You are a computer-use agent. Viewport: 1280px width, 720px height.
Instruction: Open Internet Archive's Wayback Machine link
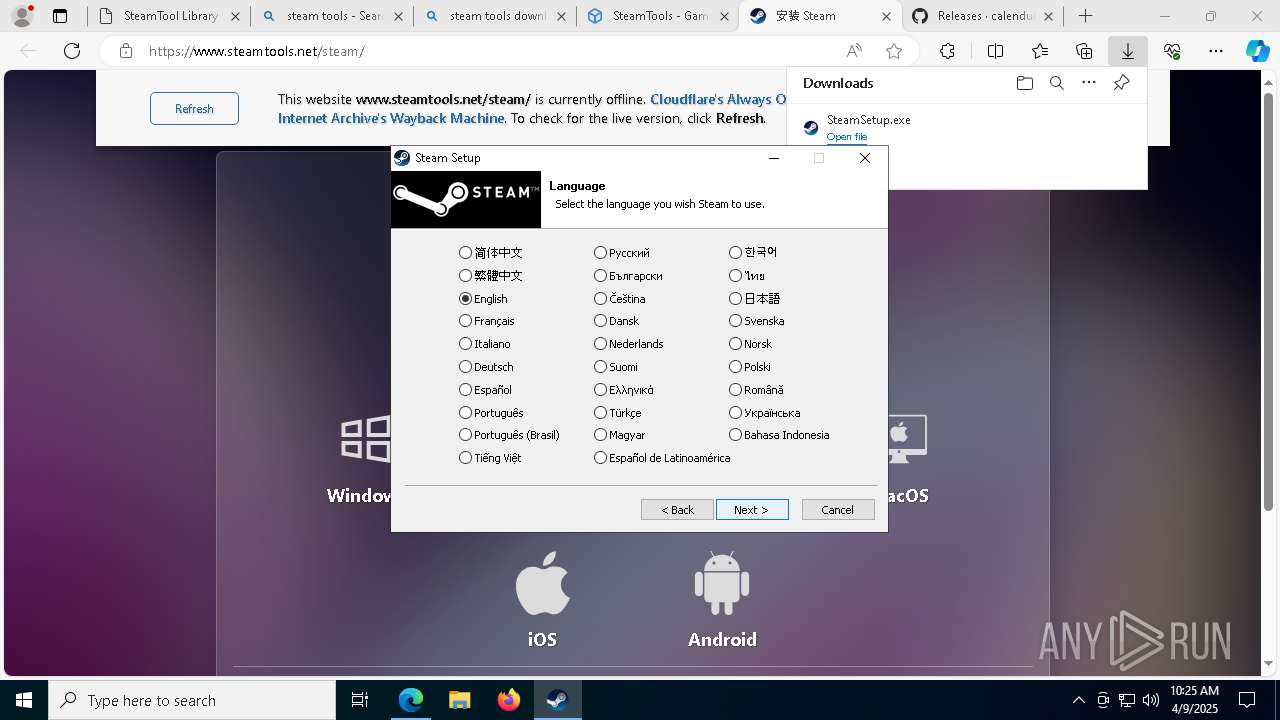coord(391,118)
